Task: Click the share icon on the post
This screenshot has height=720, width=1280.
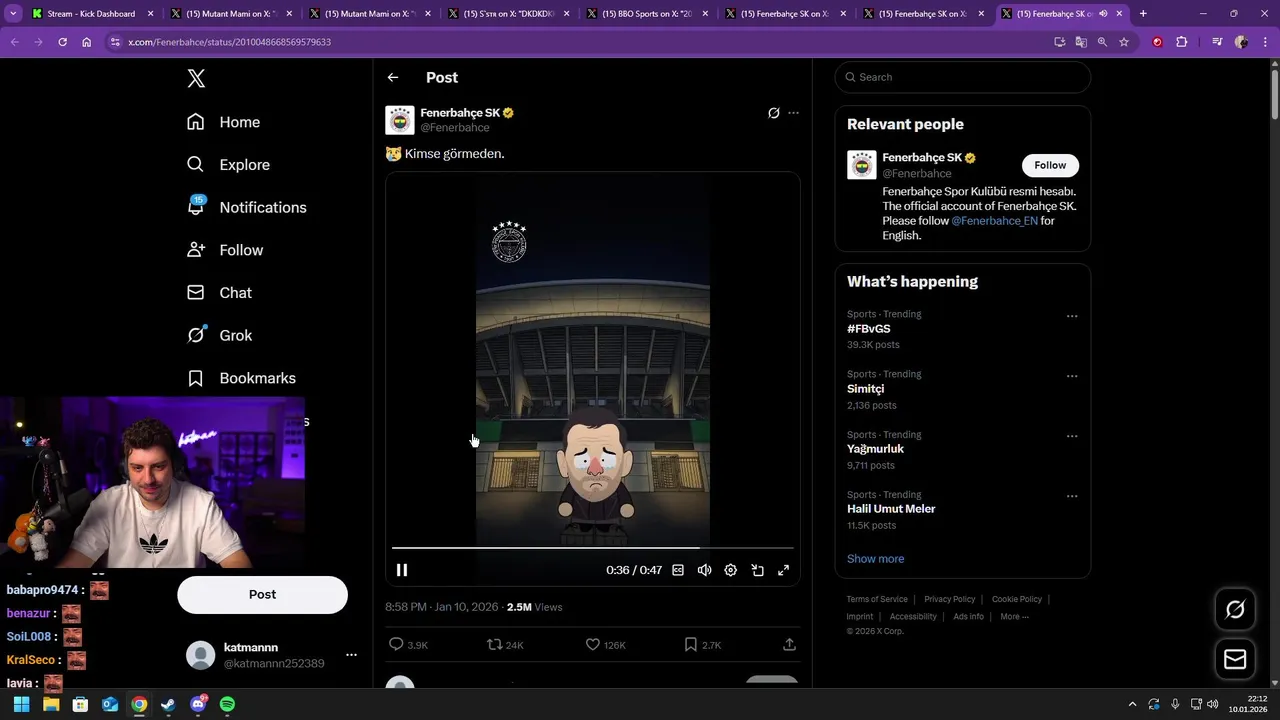Action: [x=789, y=645]
